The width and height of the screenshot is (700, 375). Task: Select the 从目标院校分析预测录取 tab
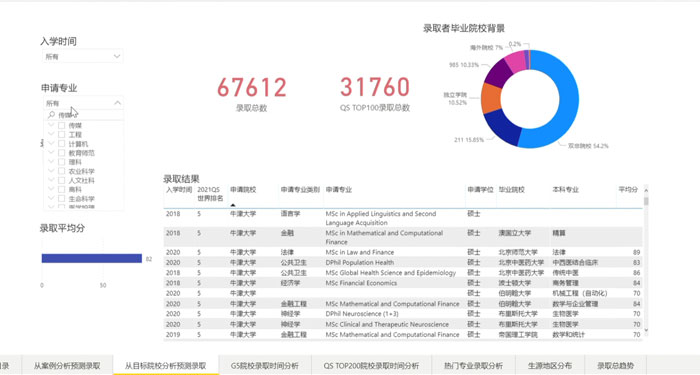(x=166, y=366)
